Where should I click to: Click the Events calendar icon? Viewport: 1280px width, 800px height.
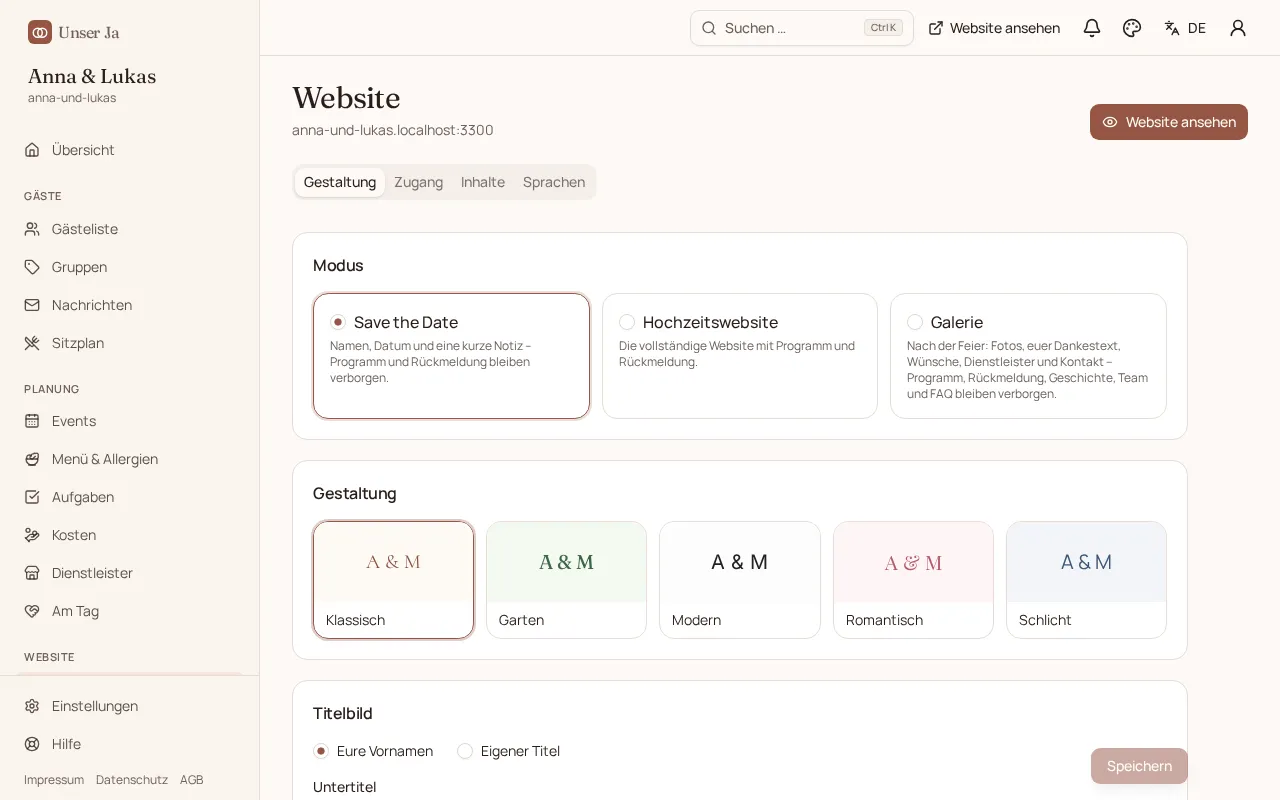pos(32,421)
